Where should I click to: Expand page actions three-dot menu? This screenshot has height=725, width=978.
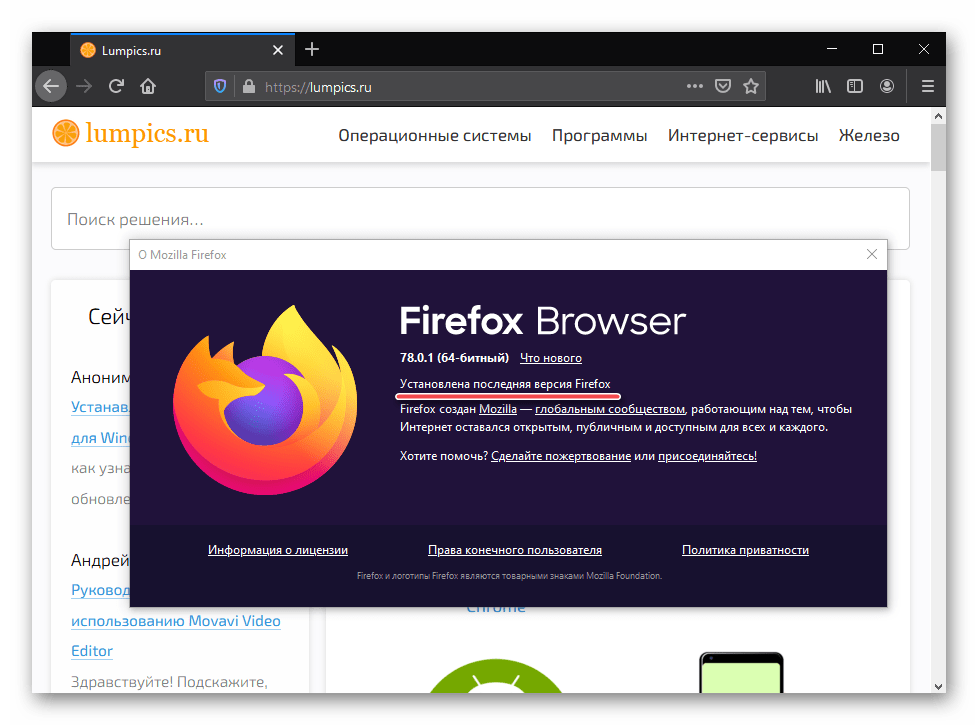coord(694,87)
